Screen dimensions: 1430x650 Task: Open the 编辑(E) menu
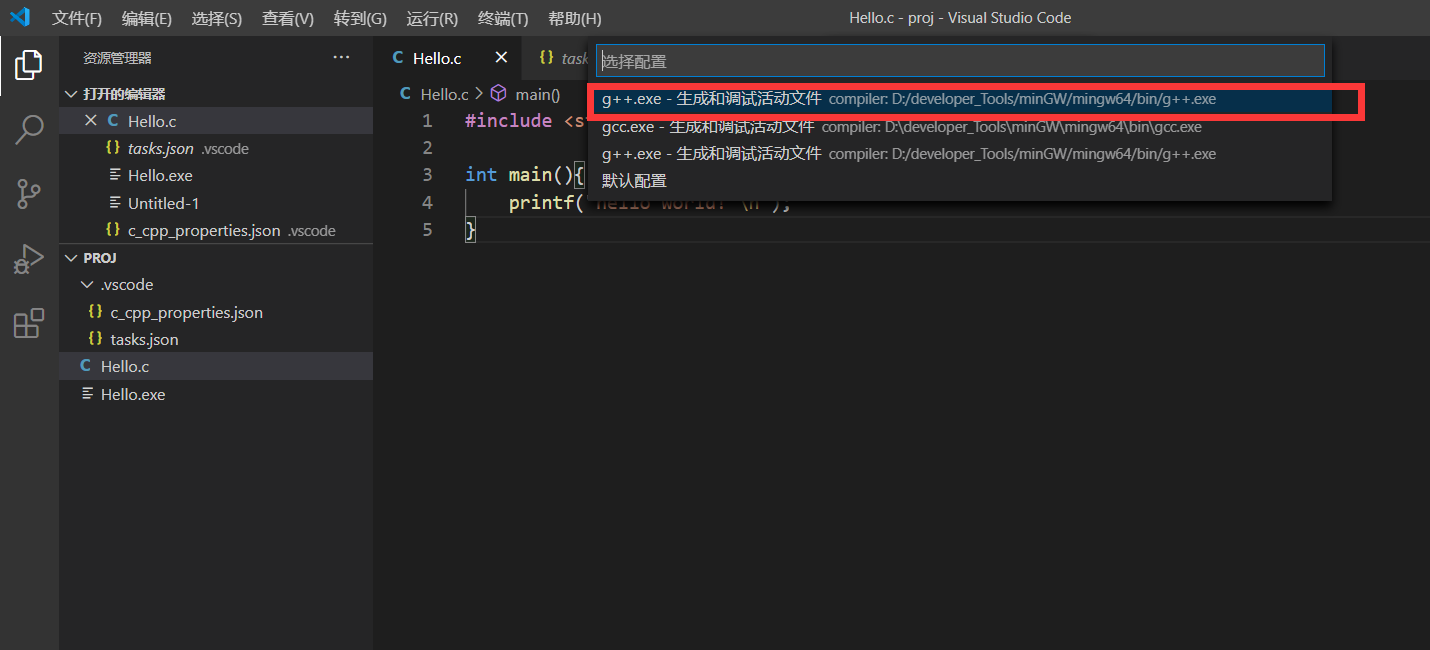pyautogui.click(x=147, y=18)
